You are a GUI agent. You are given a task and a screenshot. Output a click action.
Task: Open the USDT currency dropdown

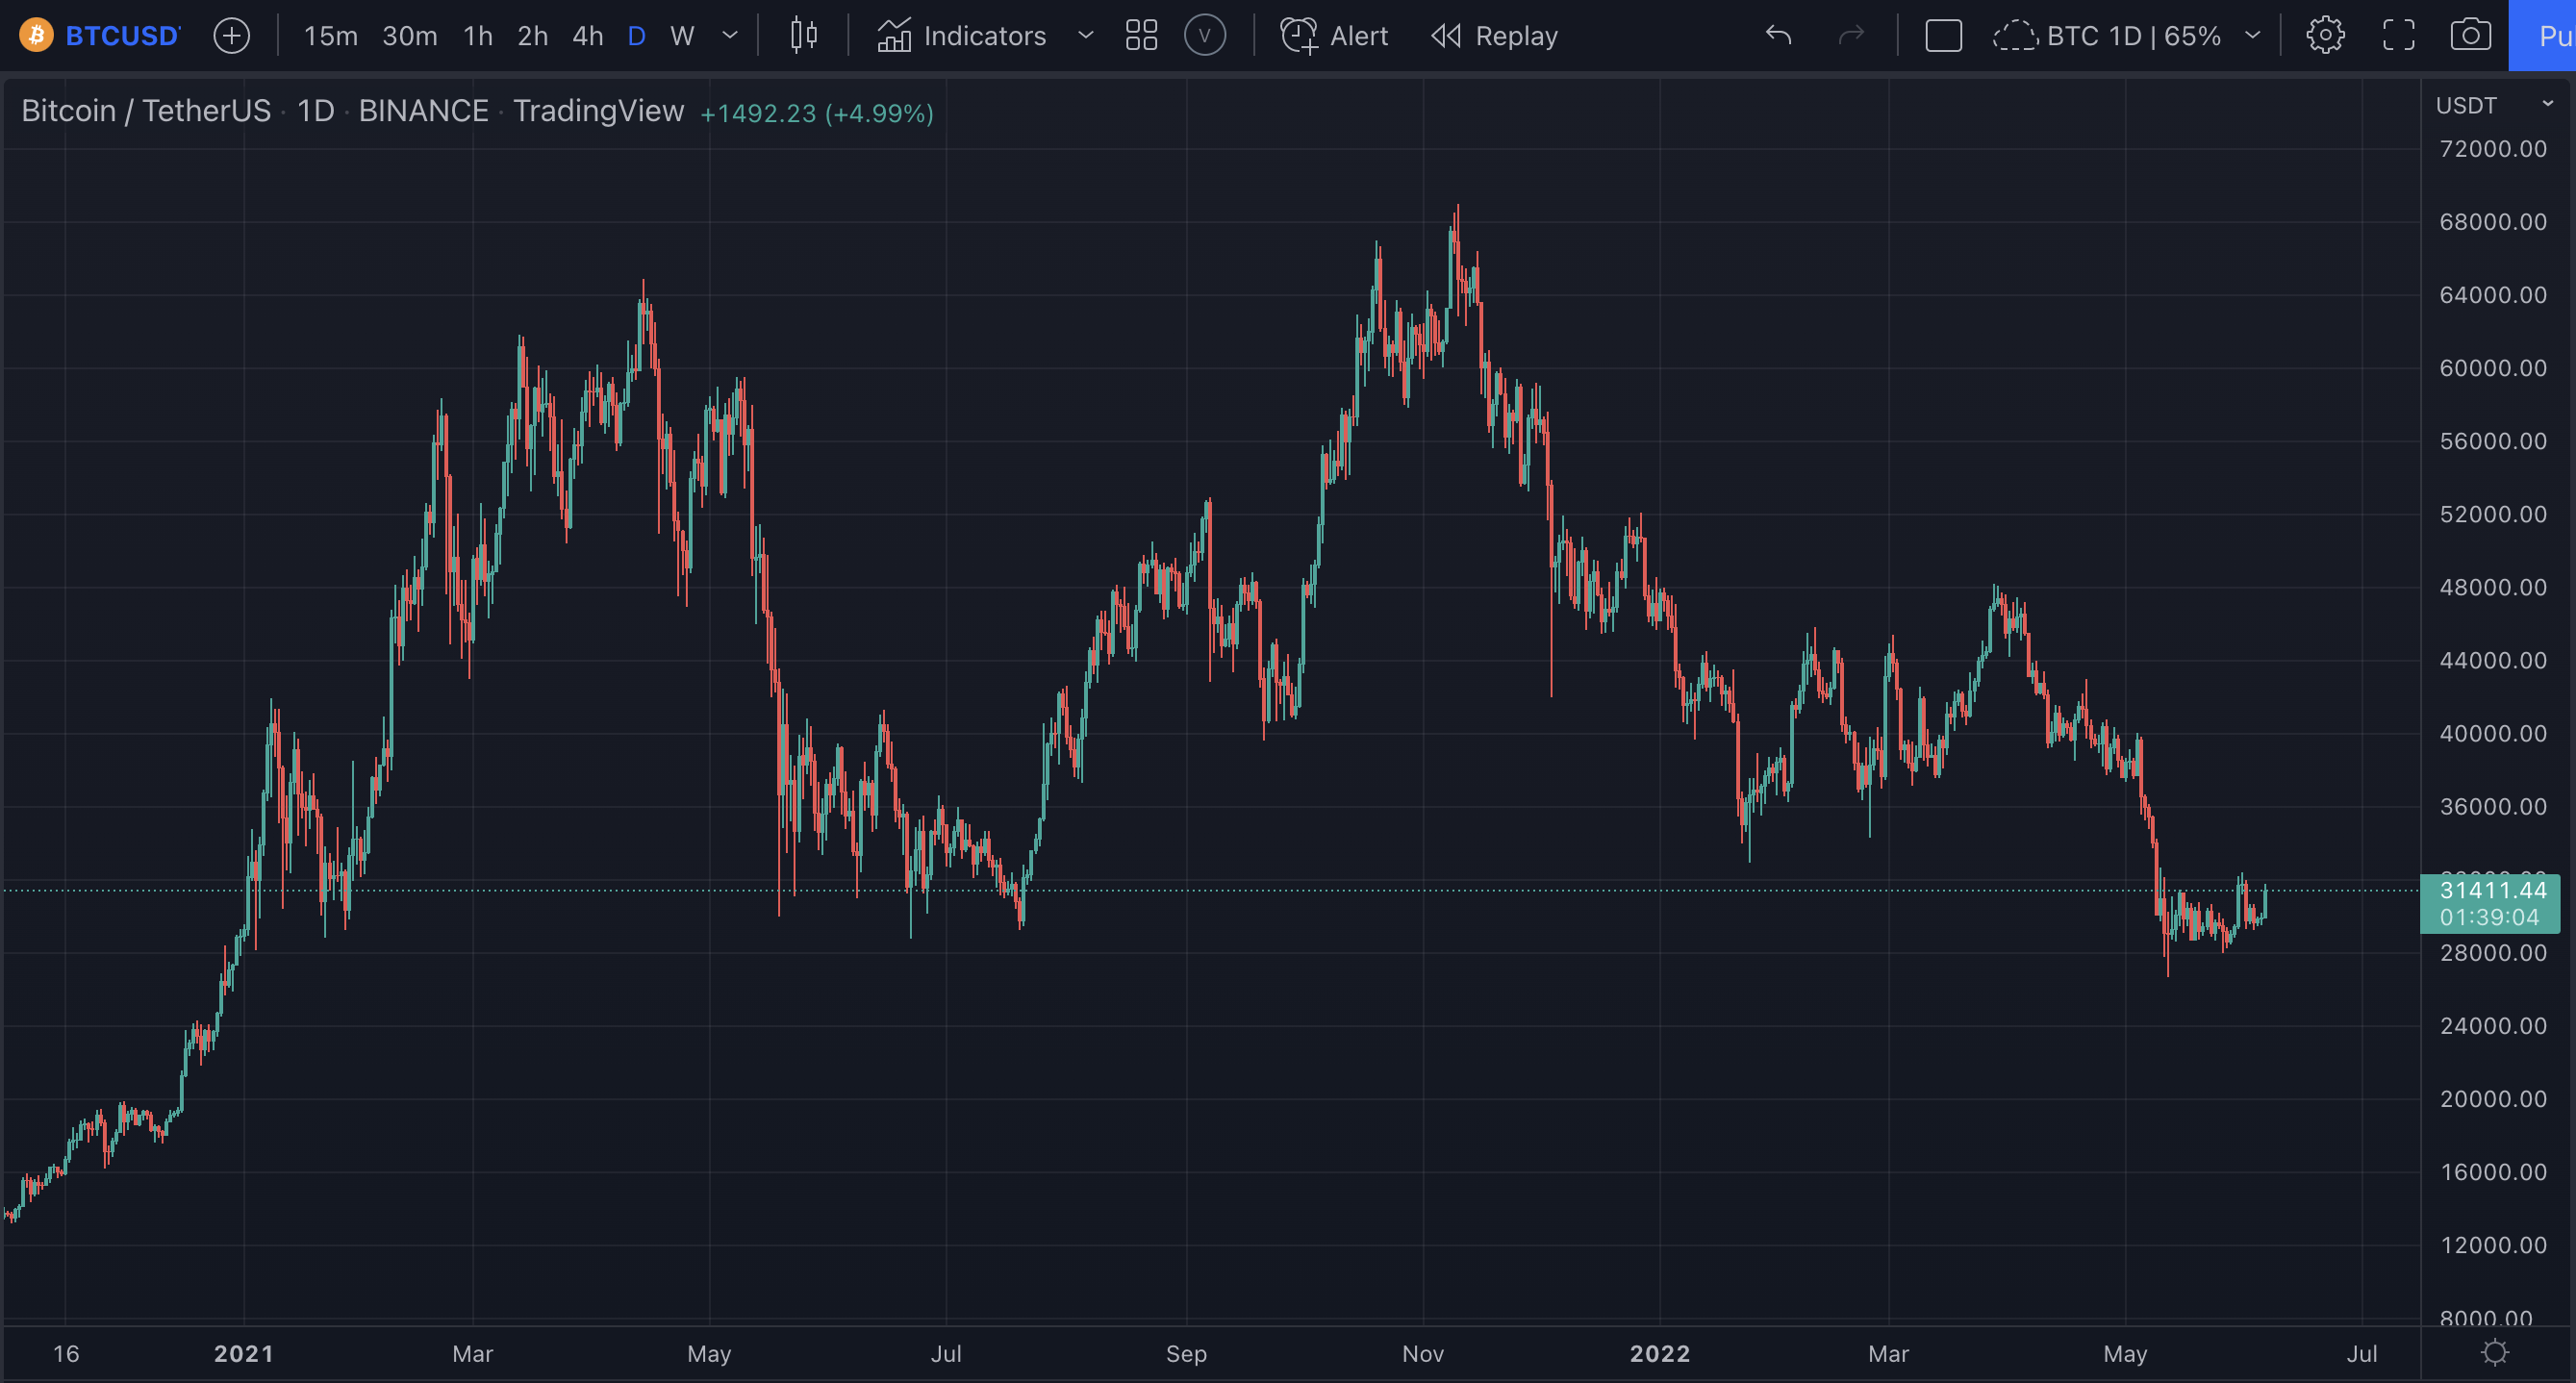2494,105
